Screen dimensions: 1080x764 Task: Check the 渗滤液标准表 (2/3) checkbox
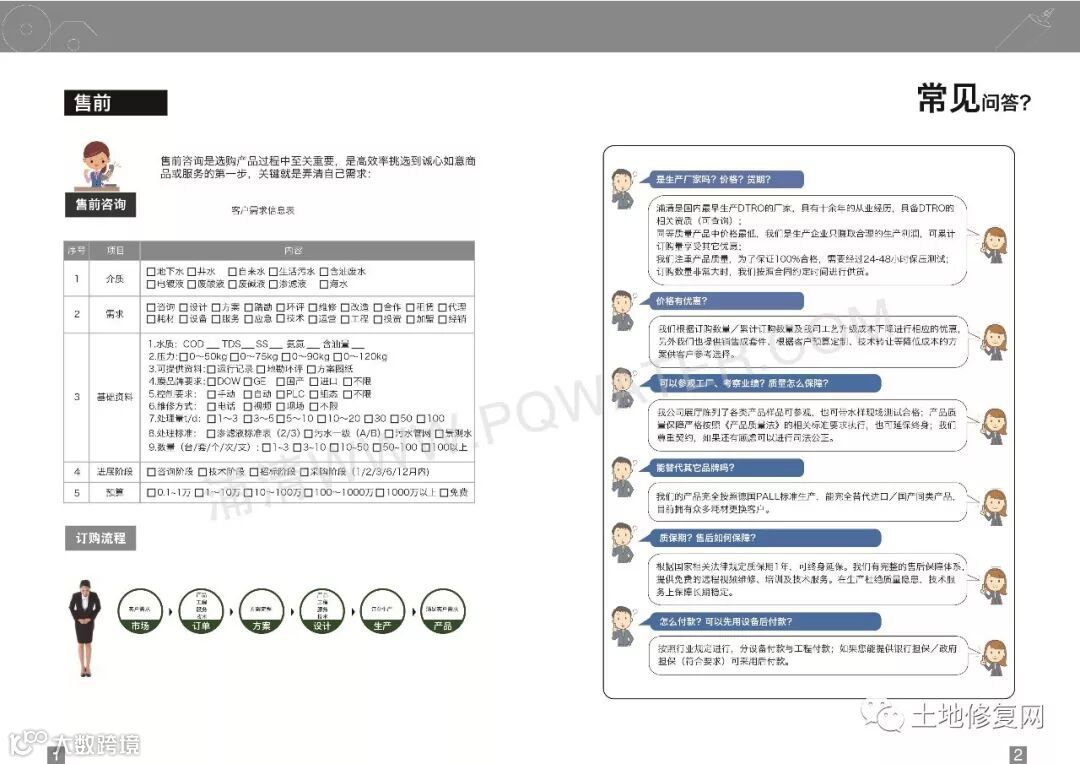point(211,433)
